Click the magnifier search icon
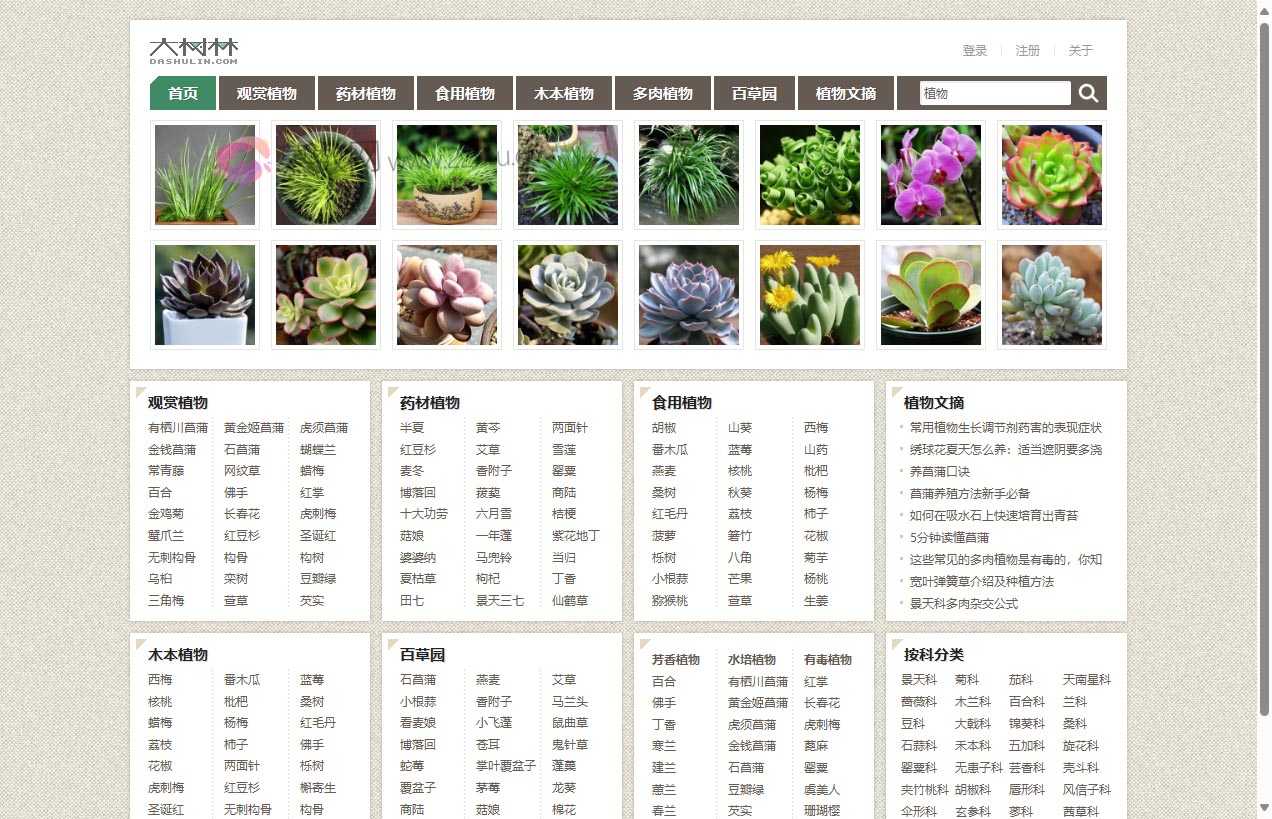The image size is (1272, 819). coord(1088,93)
